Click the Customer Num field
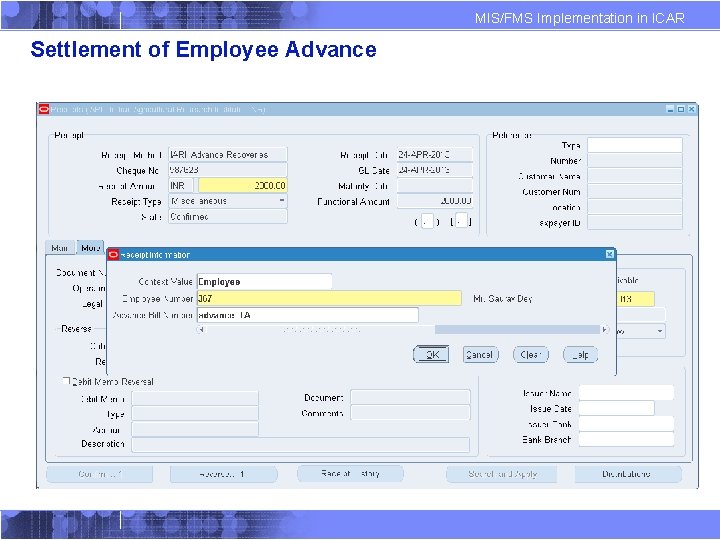This screenshot has height=540, width=720. 635,191
